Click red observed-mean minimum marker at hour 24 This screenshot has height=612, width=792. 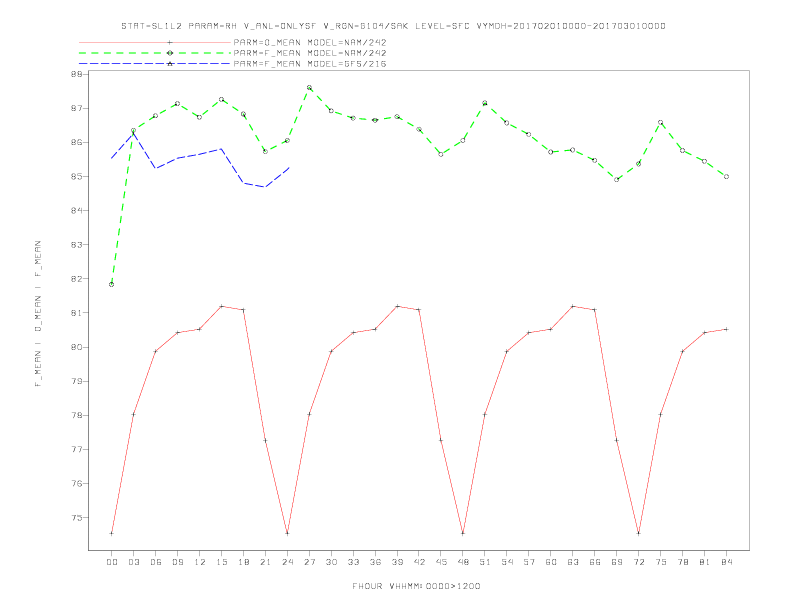click(287, 534)
